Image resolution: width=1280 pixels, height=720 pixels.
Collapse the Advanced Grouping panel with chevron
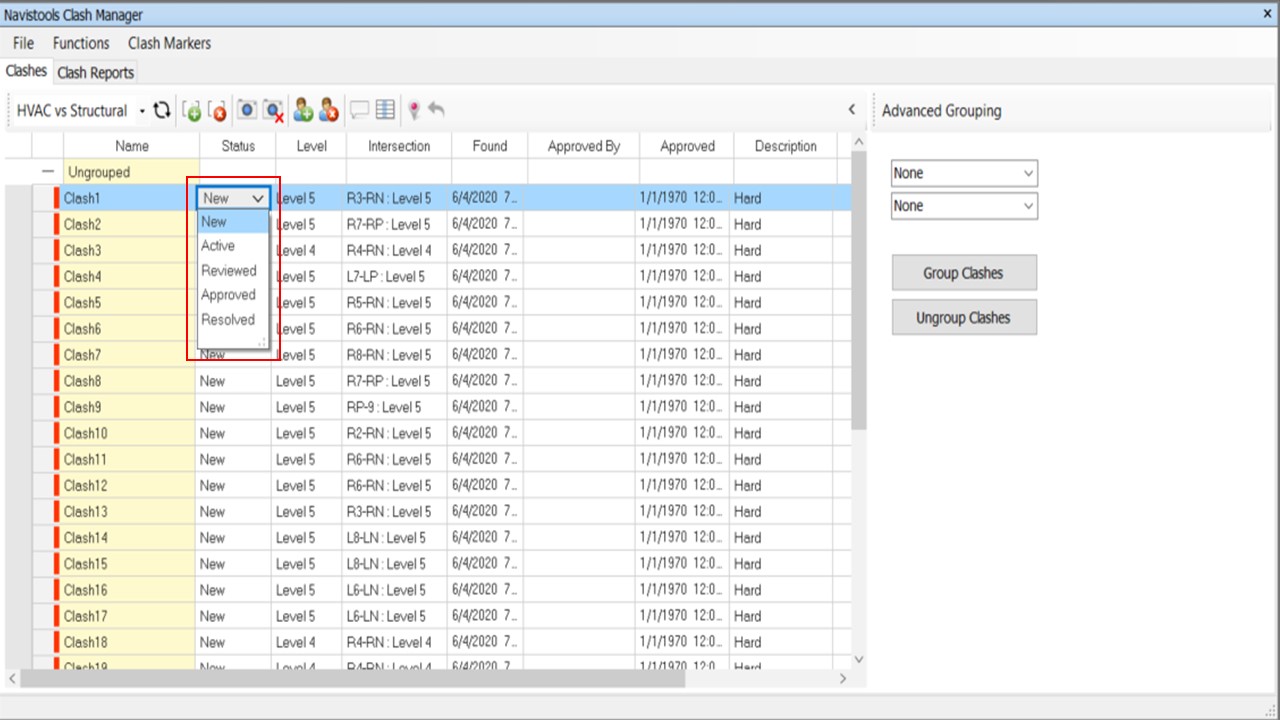coord(852,110)
